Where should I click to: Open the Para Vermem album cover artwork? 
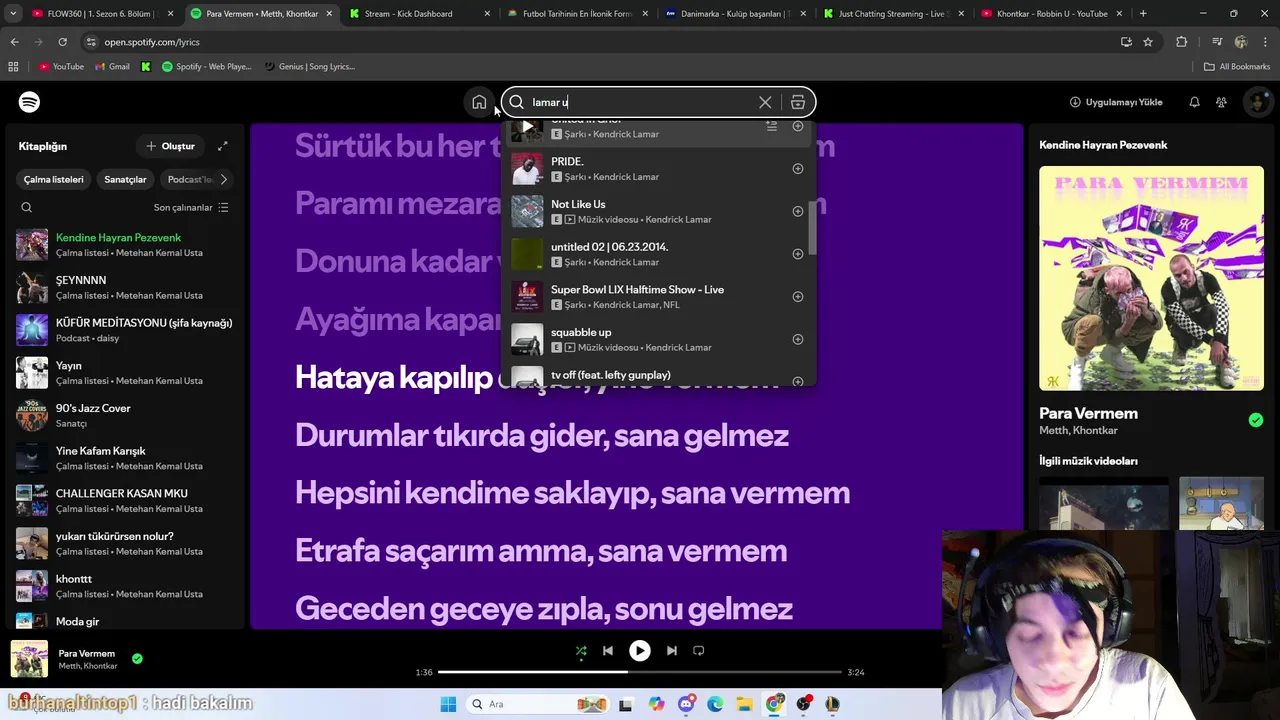[x=1151, y=278]
